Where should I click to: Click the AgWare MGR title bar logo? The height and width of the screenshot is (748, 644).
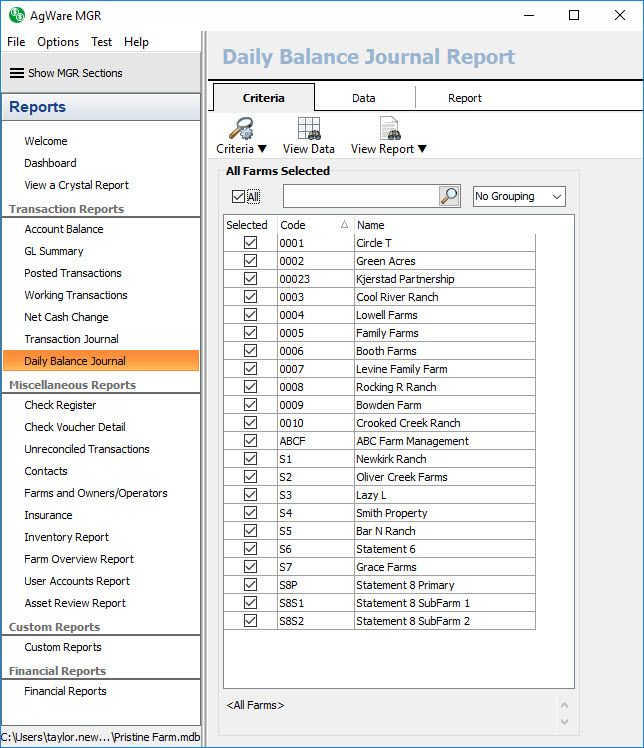point(16,15)
